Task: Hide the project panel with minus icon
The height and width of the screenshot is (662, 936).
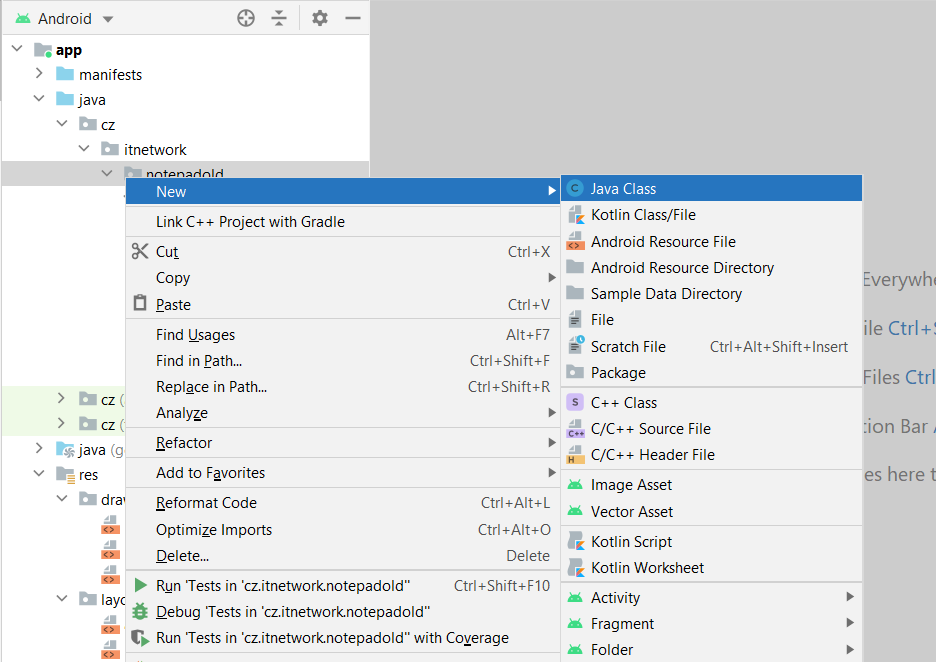Action: (x=352, y=18)
